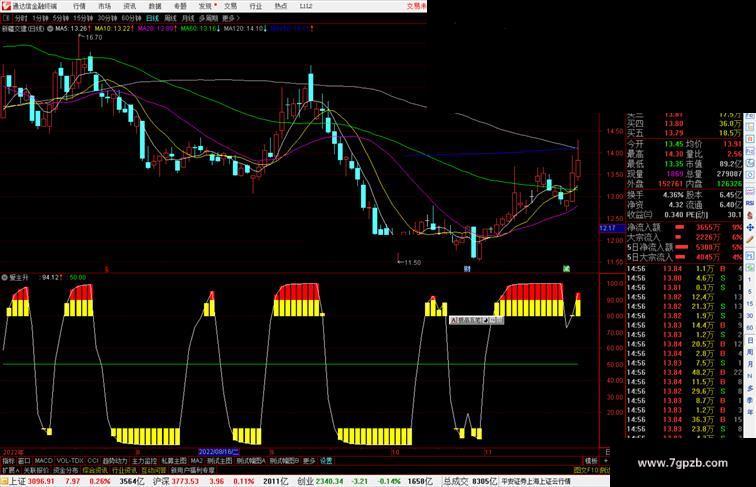Viewport: 756px width, 487px height.
Task: Click sidebar 年 period shortcut
Action: point(750,412)
